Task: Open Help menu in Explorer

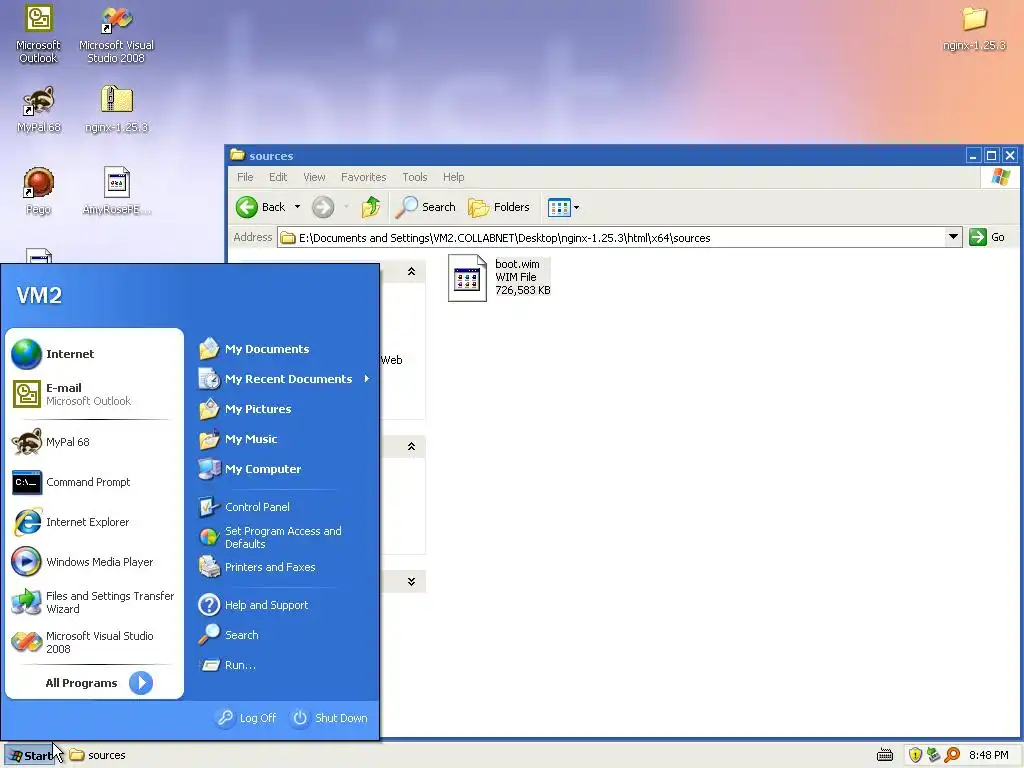Action: [x=453, y=177]
